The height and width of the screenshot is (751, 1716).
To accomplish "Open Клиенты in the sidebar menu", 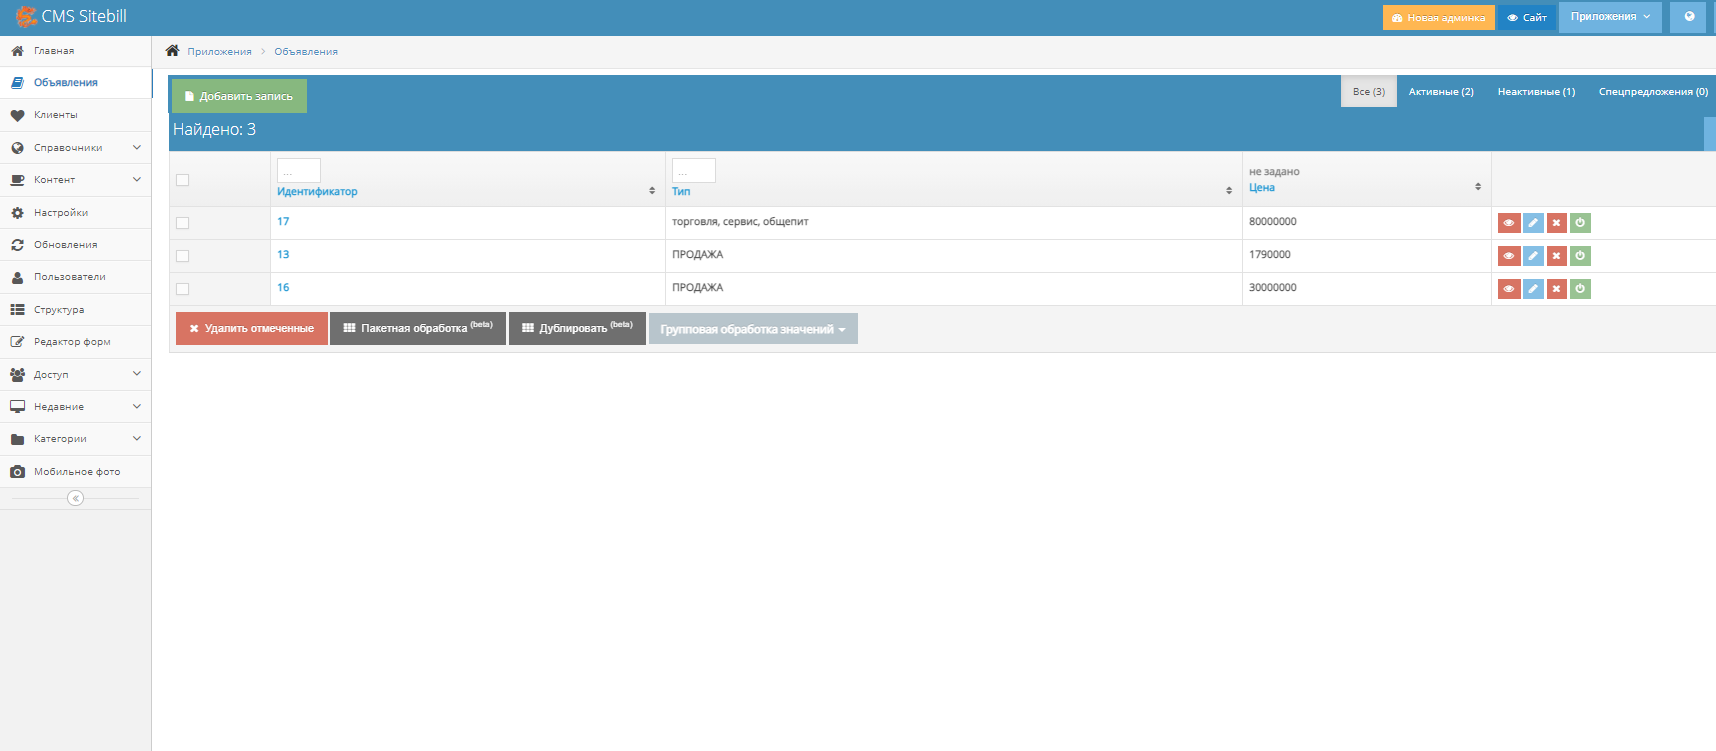I will coord(56,115).
